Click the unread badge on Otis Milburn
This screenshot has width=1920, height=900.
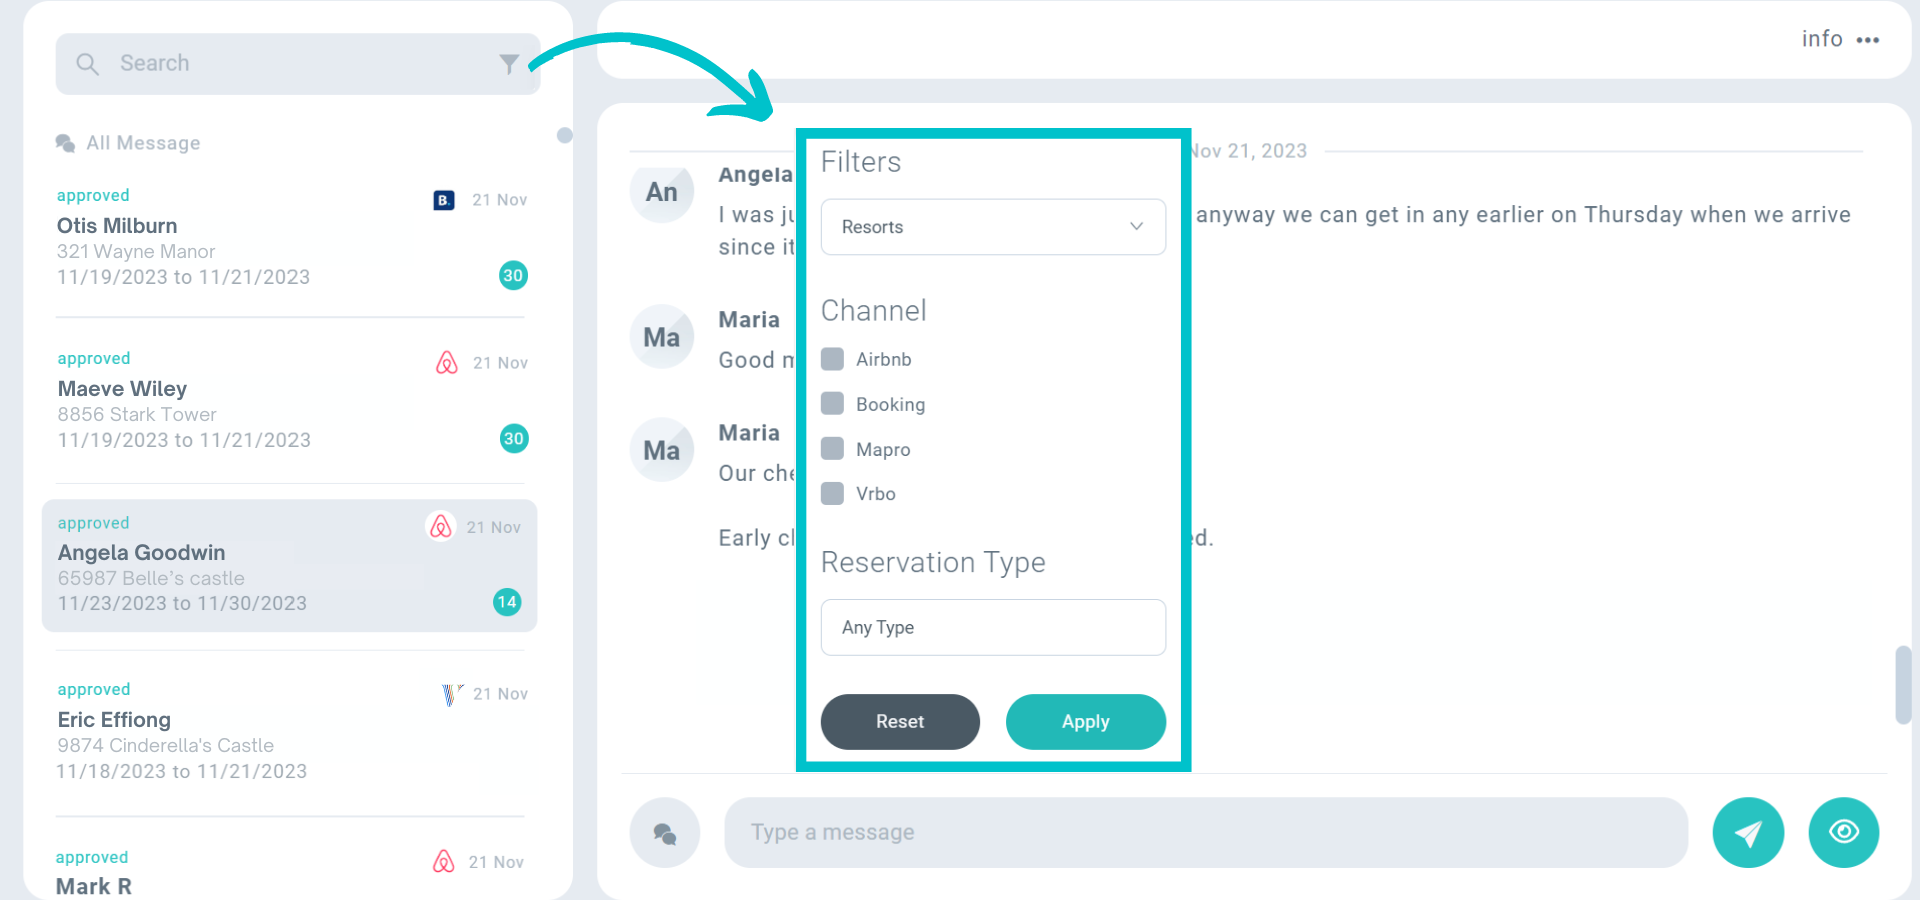tap(513, 275)
